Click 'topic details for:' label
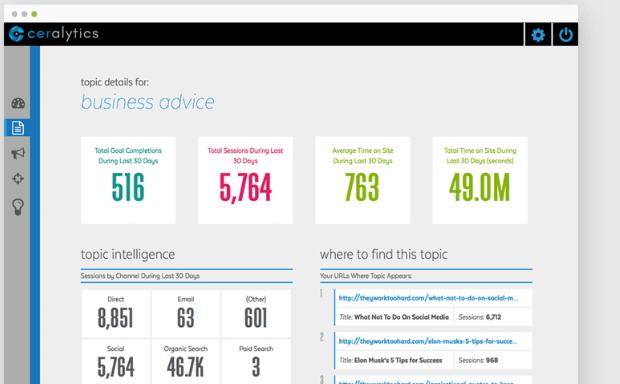The width and height of the screenshot is (620, 384). click(115, 82)
